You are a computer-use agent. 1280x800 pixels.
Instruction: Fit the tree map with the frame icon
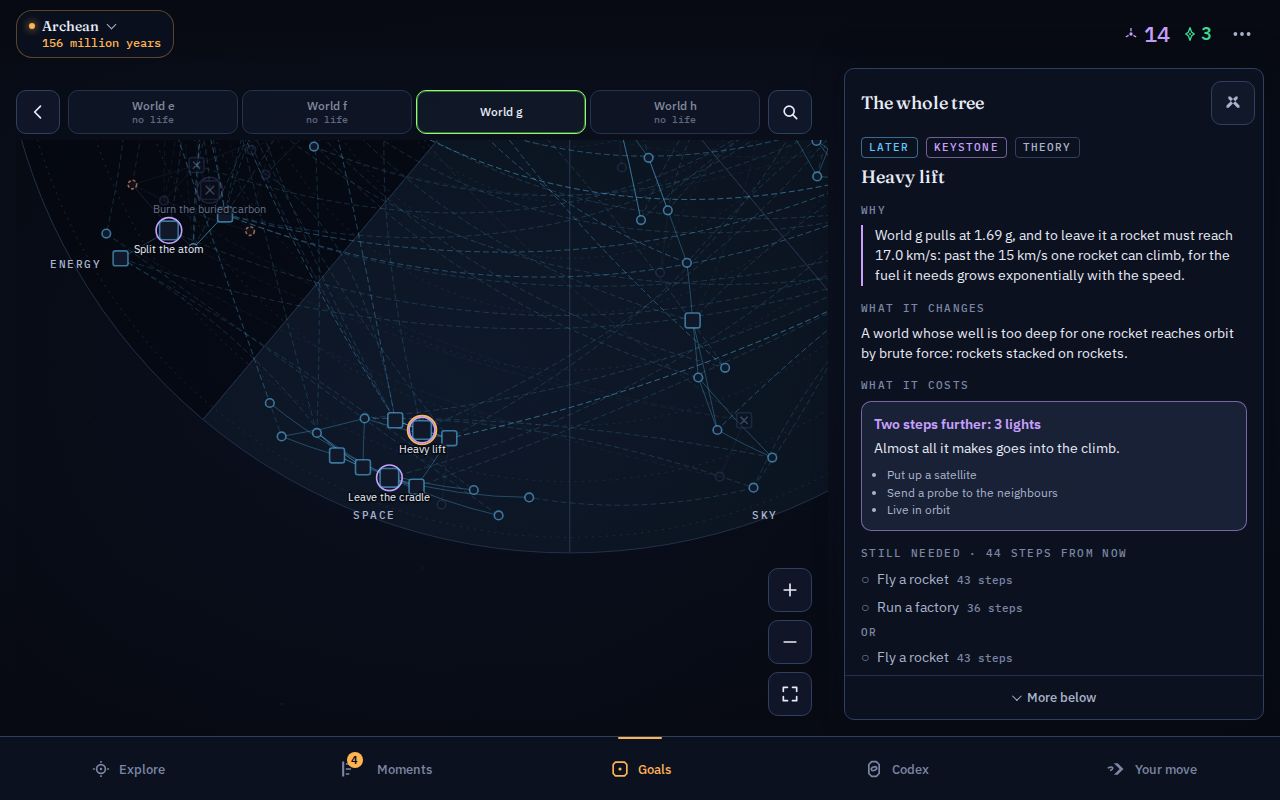pos(790,694)
